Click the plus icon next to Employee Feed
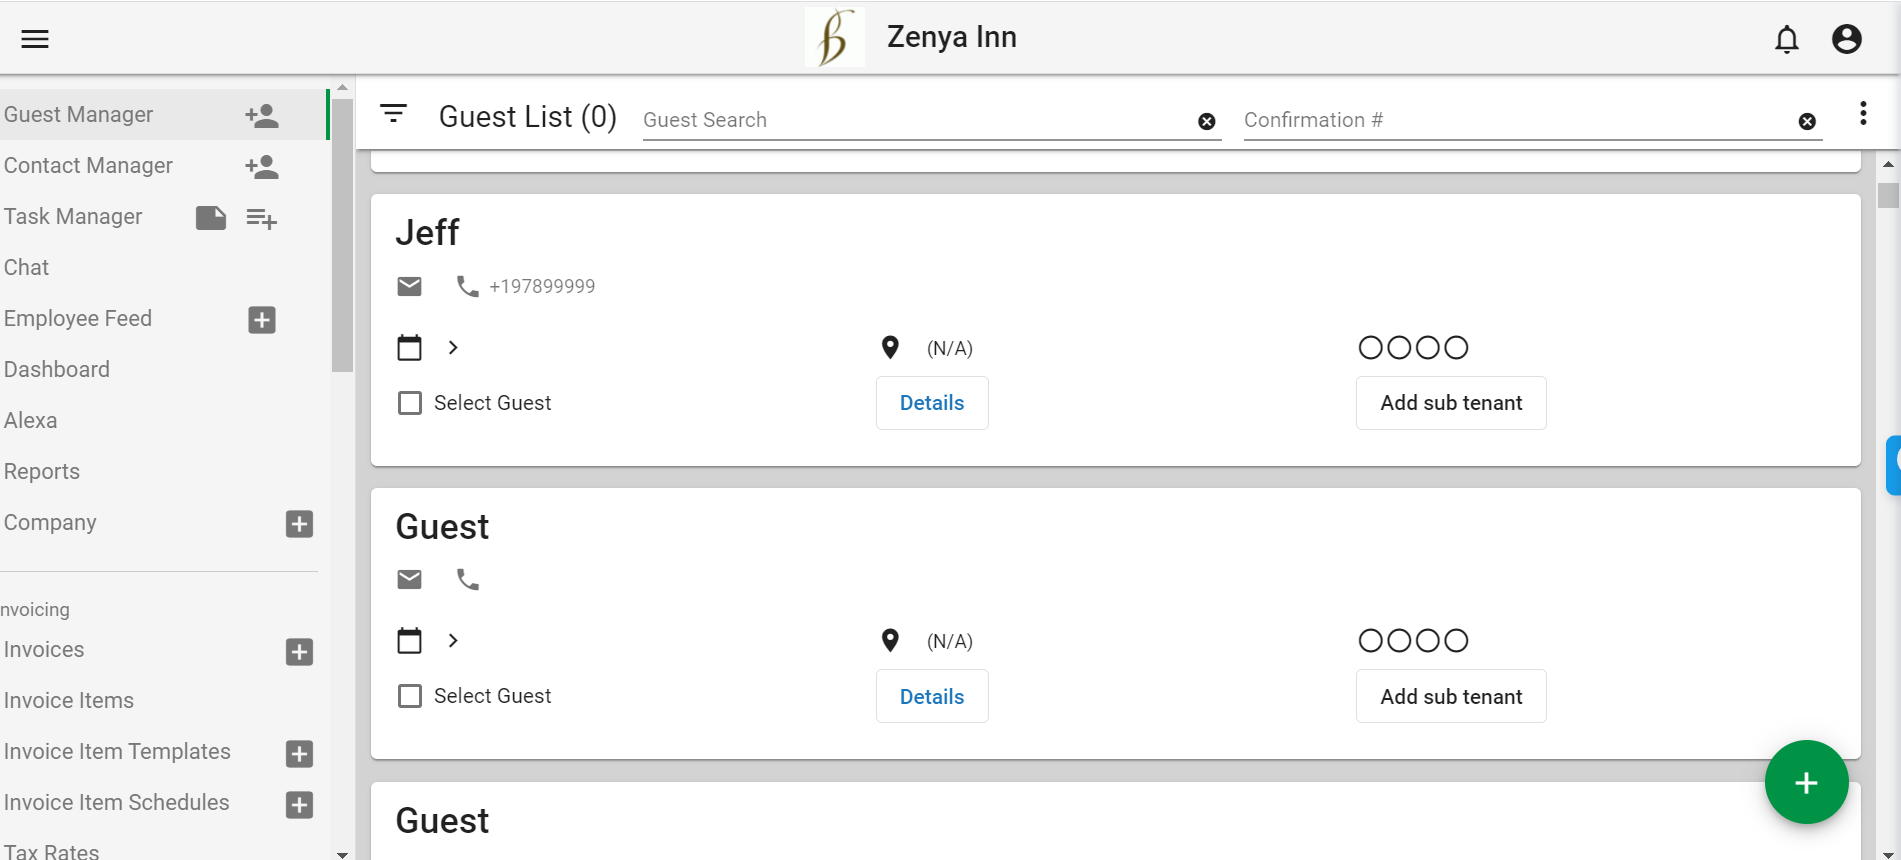1901x860 pixels. (x=261, y=319)
